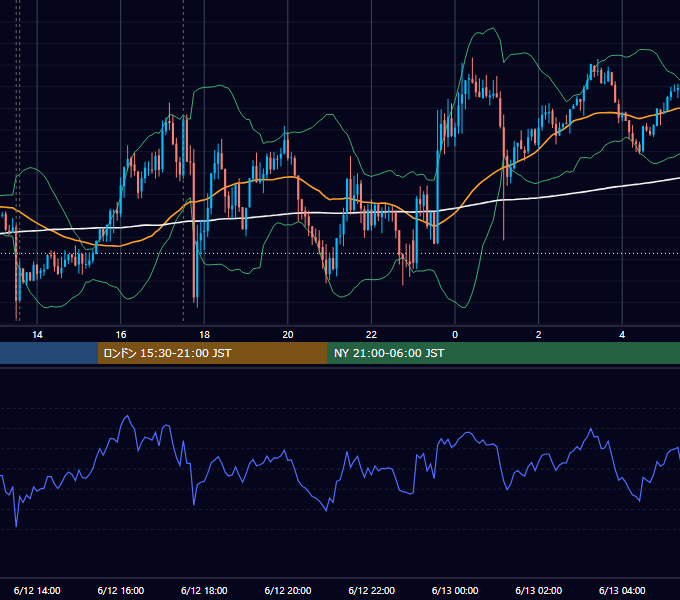Click the 14 hour label on price chart axis
Viewport: 680px width, 600px height.
[37, 335]
